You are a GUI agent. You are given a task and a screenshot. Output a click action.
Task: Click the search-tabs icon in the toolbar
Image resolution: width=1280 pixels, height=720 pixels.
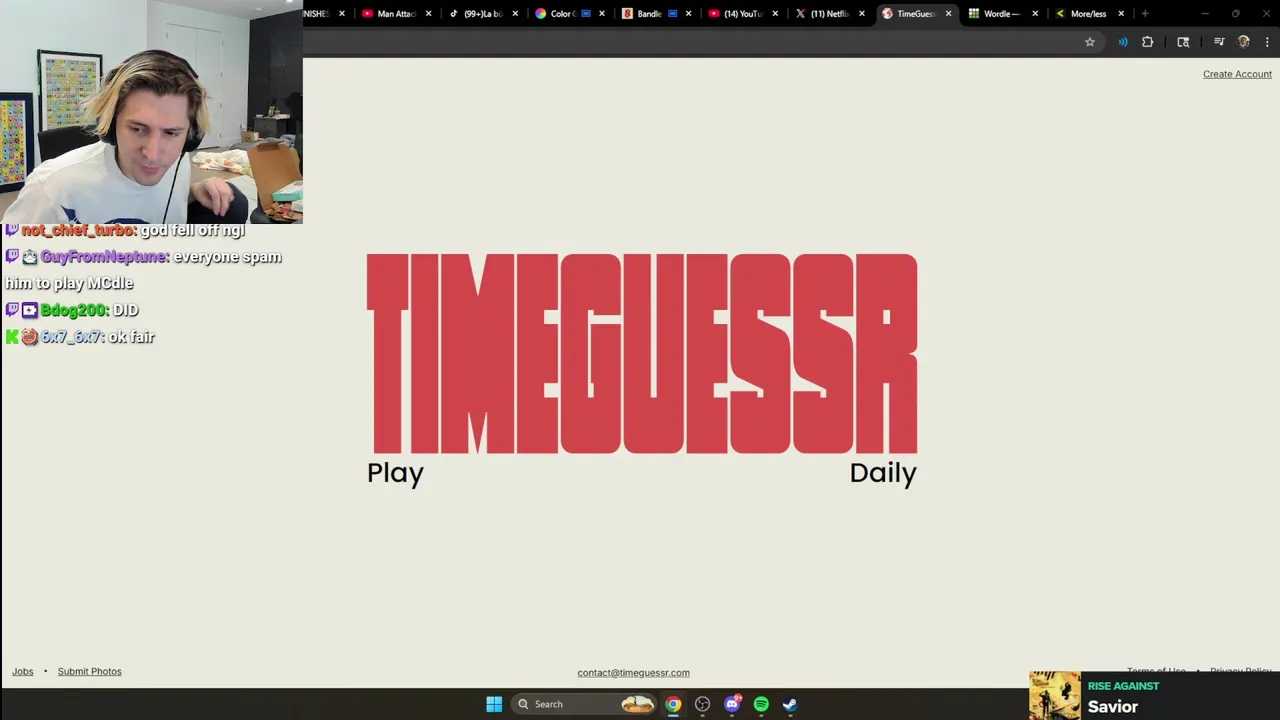pos(1183,42)
